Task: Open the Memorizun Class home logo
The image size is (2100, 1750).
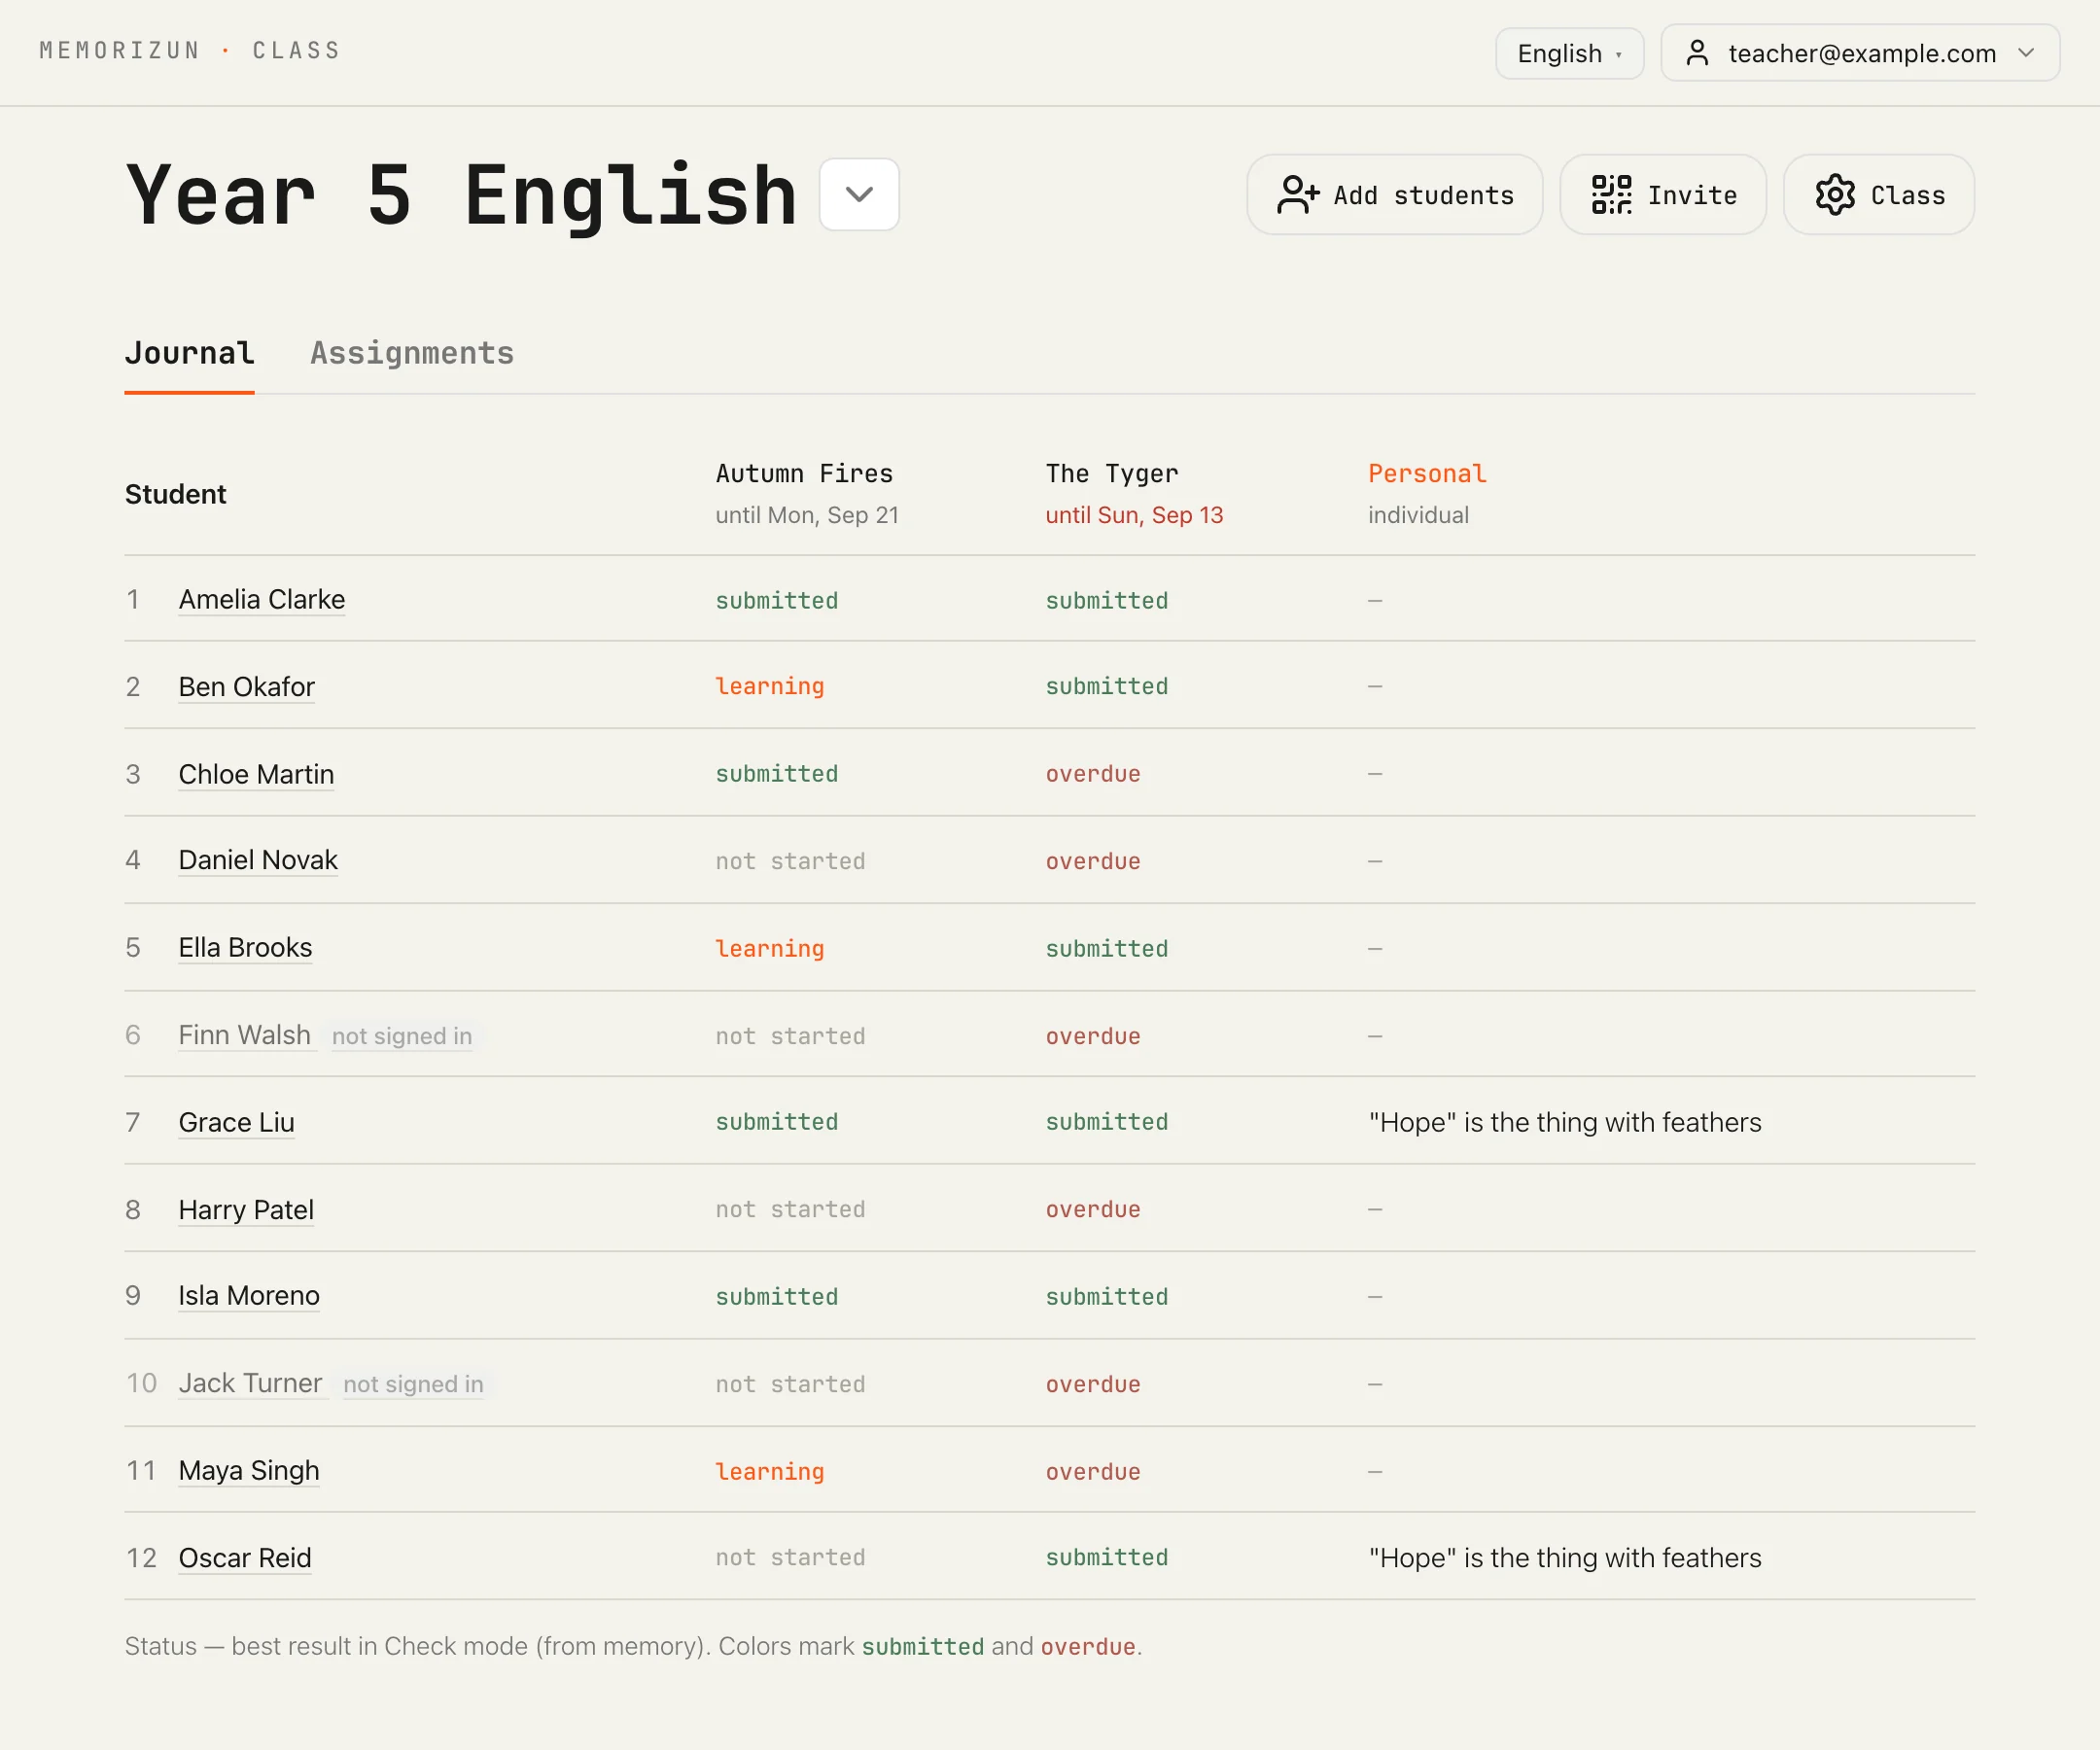Action: point(190,51)
